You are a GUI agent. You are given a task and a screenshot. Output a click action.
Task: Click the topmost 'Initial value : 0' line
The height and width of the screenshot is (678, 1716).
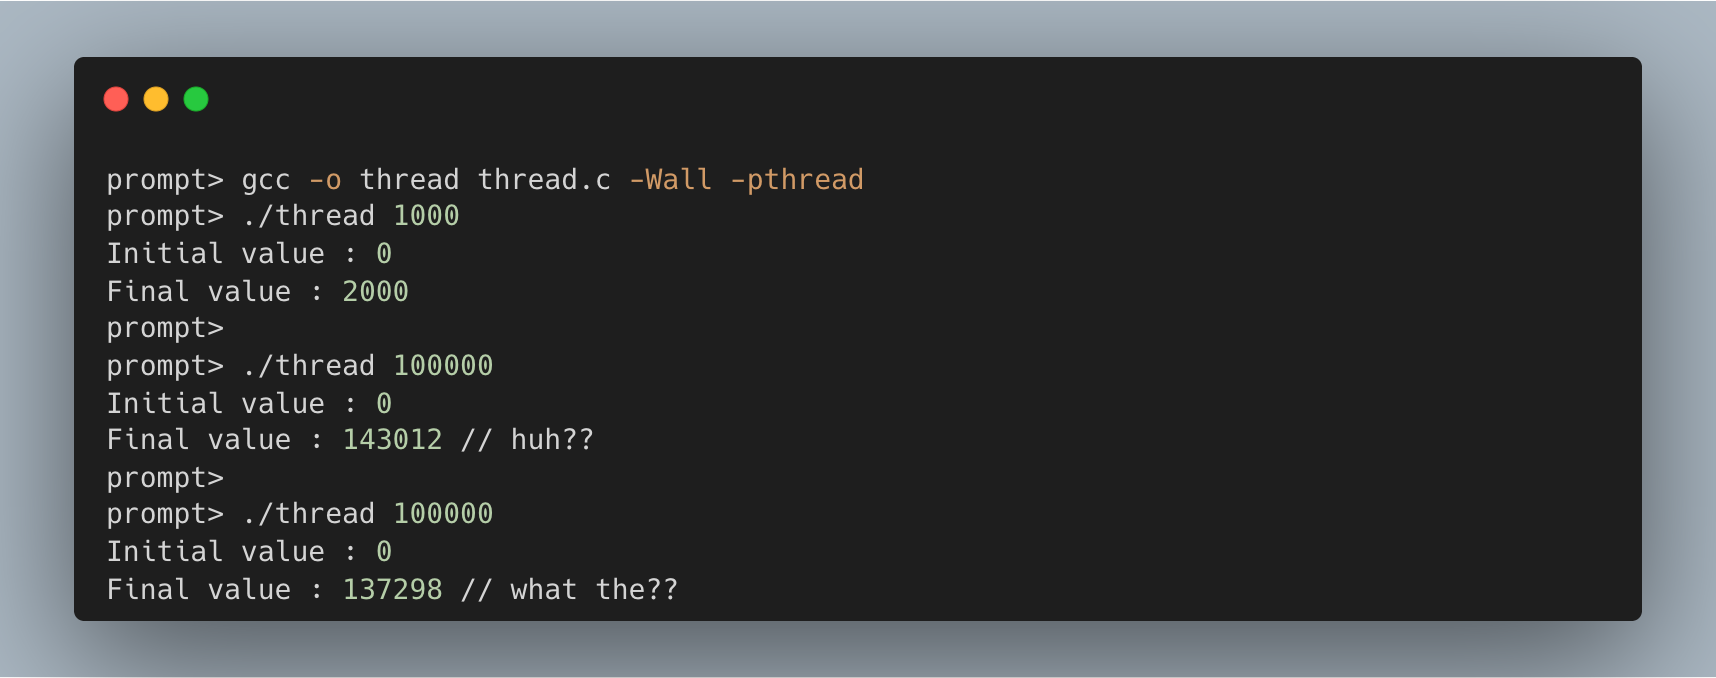click(x=249, y=254)
